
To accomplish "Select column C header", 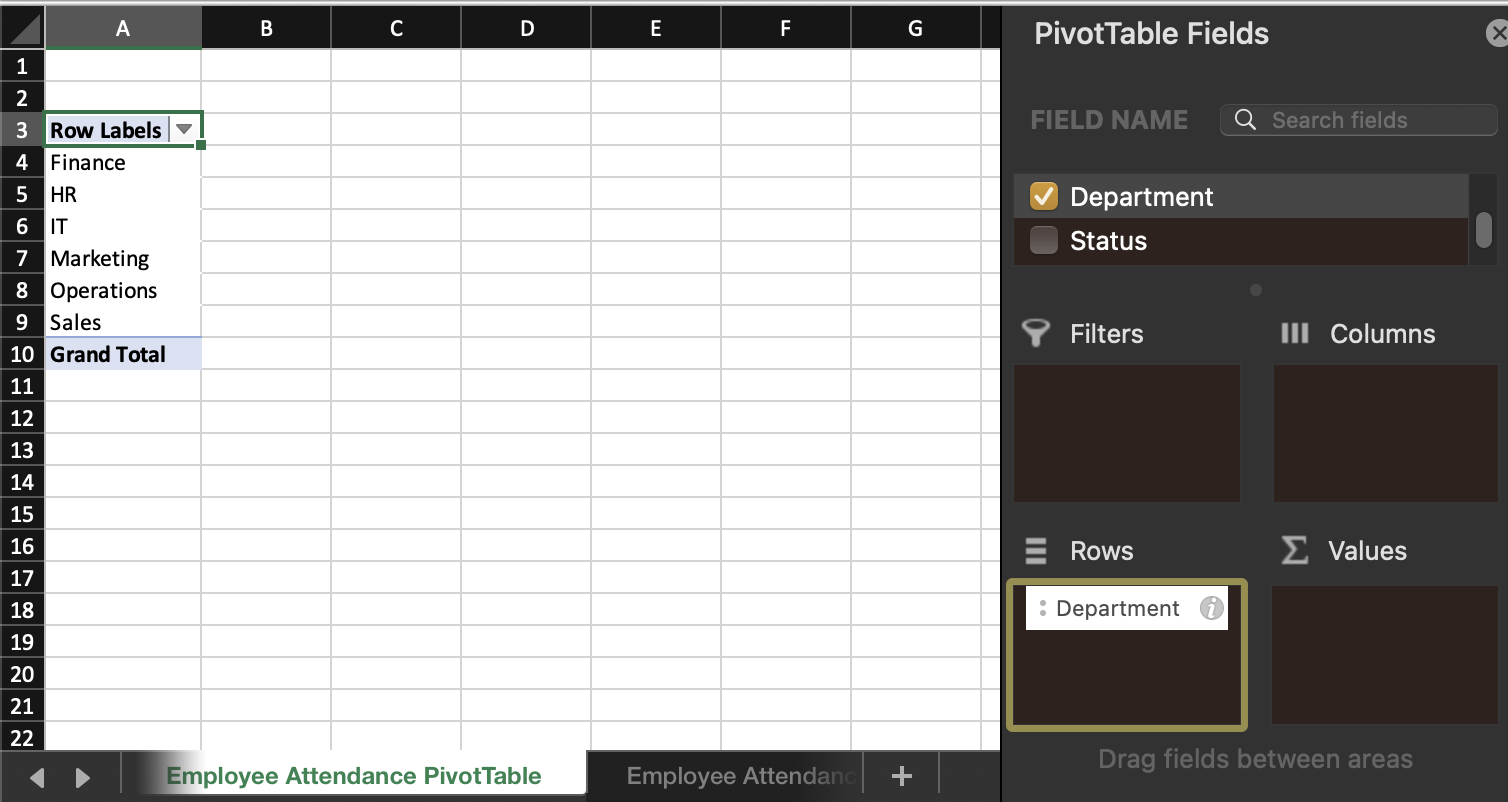I will pyautogui.click(x=396, y=29).
